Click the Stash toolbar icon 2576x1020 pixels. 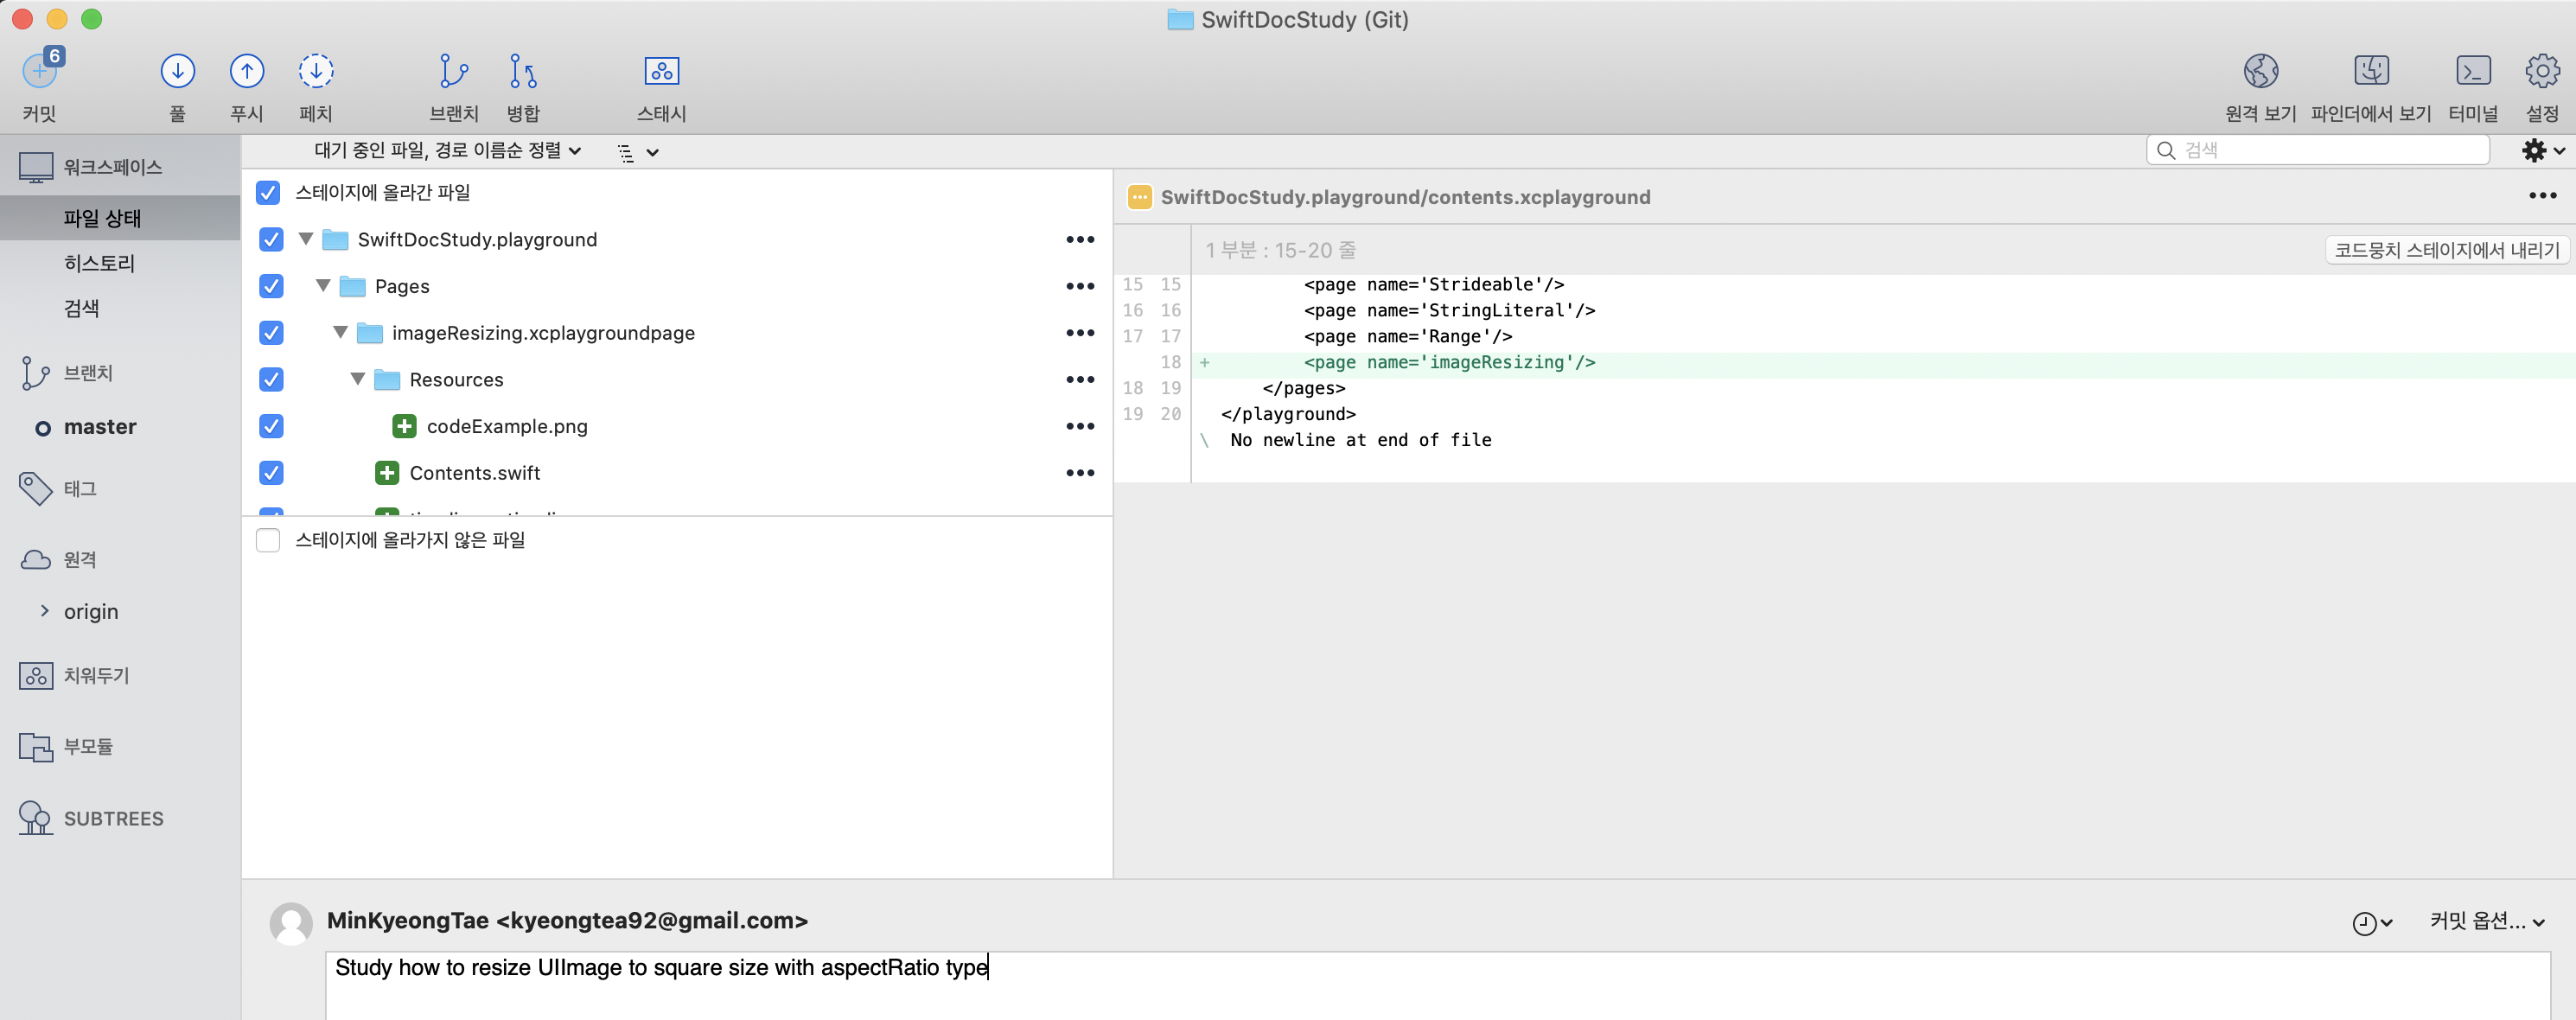pos(661,71)
